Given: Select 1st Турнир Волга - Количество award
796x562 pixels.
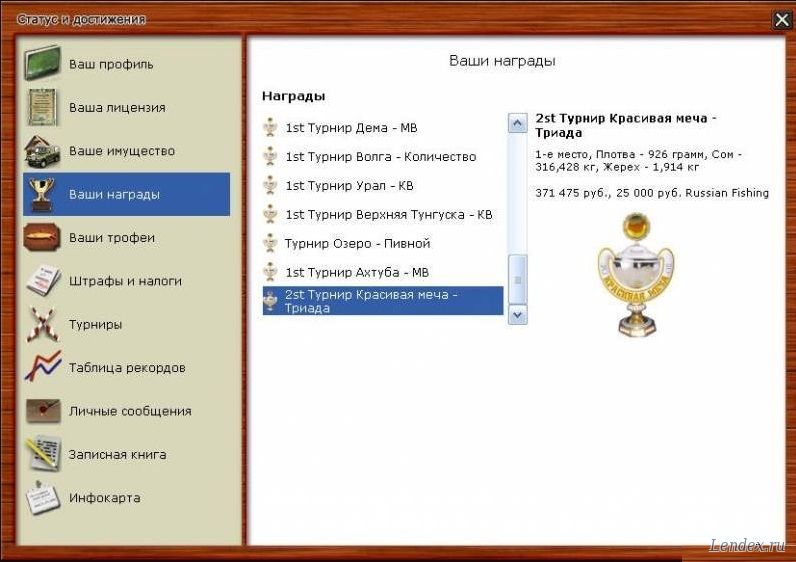Looking at the screenshot, I should coord(380,157).
